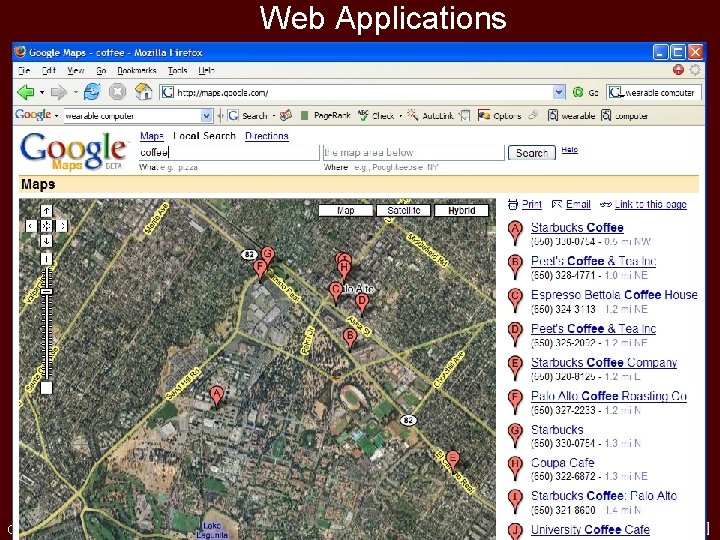Screen dimensions: 720x540
Task: Pan the map down with the arrow
Action: coord(46,241)
